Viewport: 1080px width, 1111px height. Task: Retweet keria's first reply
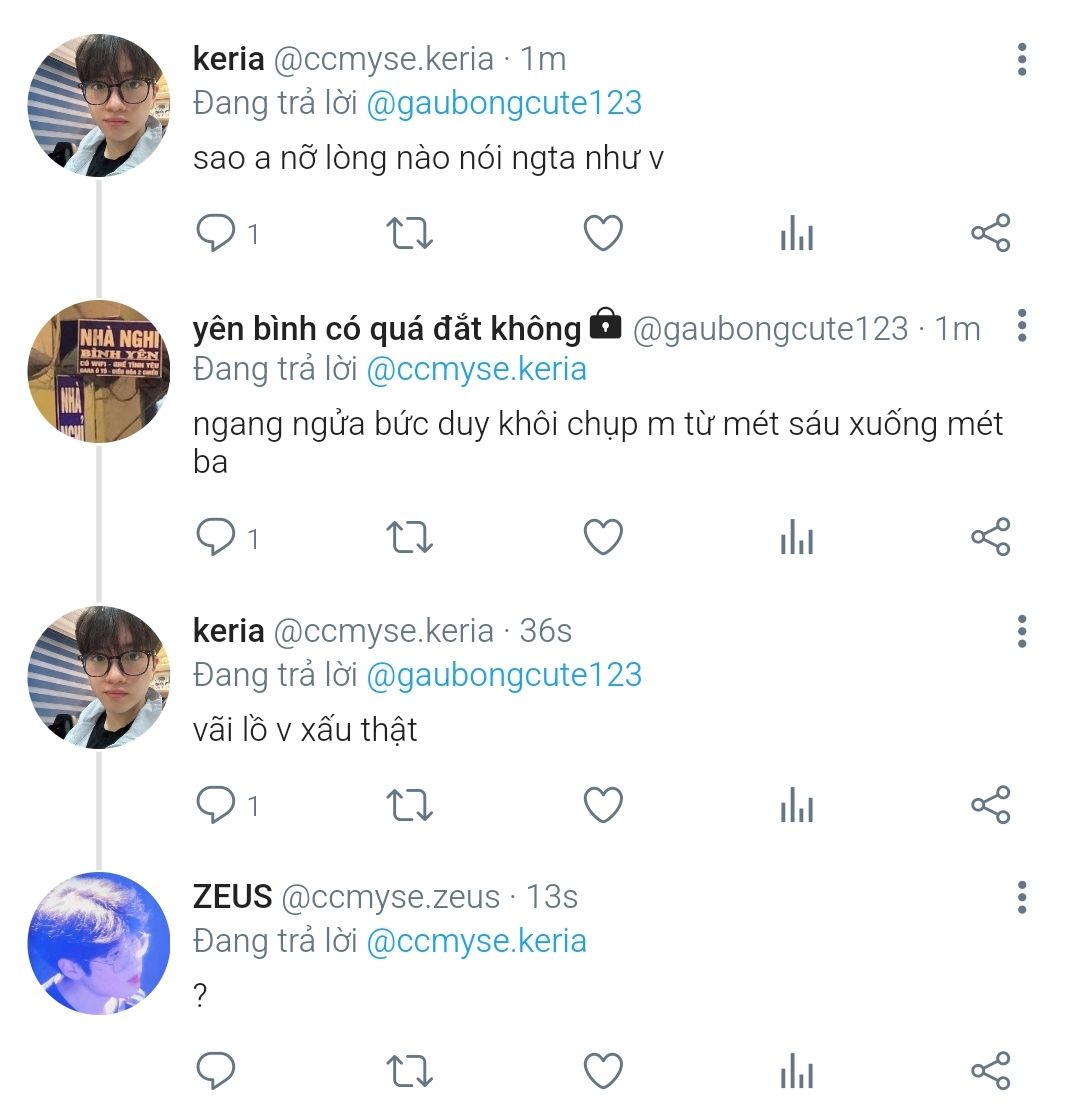pos(409,234)
